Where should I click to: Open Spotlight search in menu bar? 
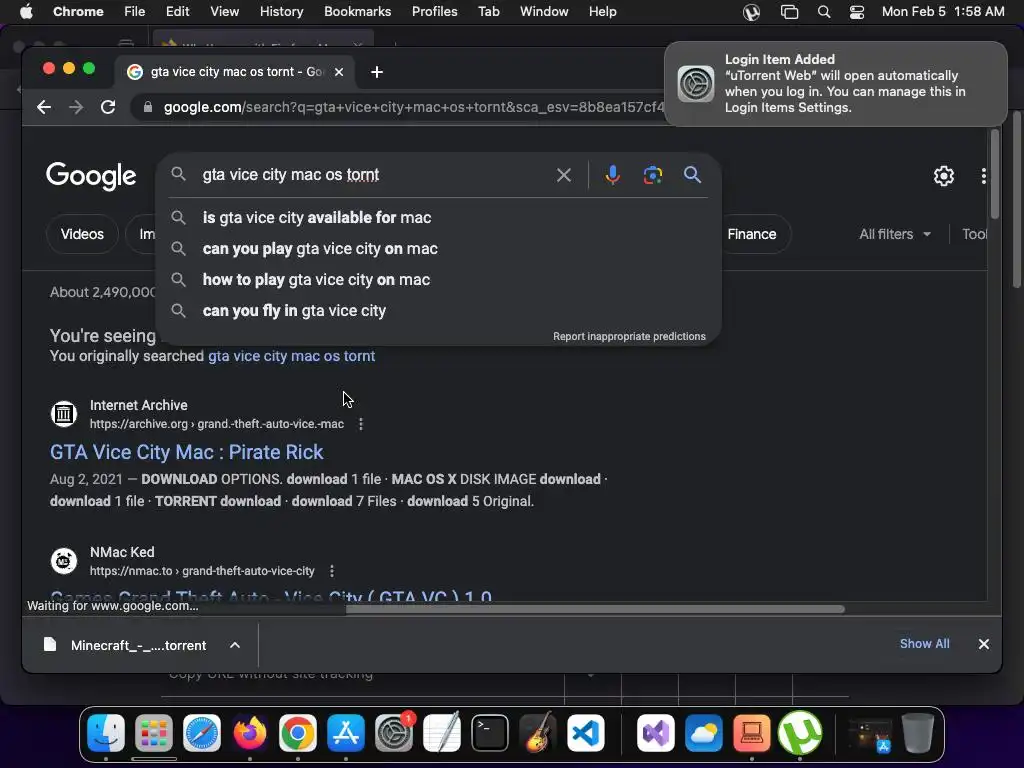[x=824, y=12]
